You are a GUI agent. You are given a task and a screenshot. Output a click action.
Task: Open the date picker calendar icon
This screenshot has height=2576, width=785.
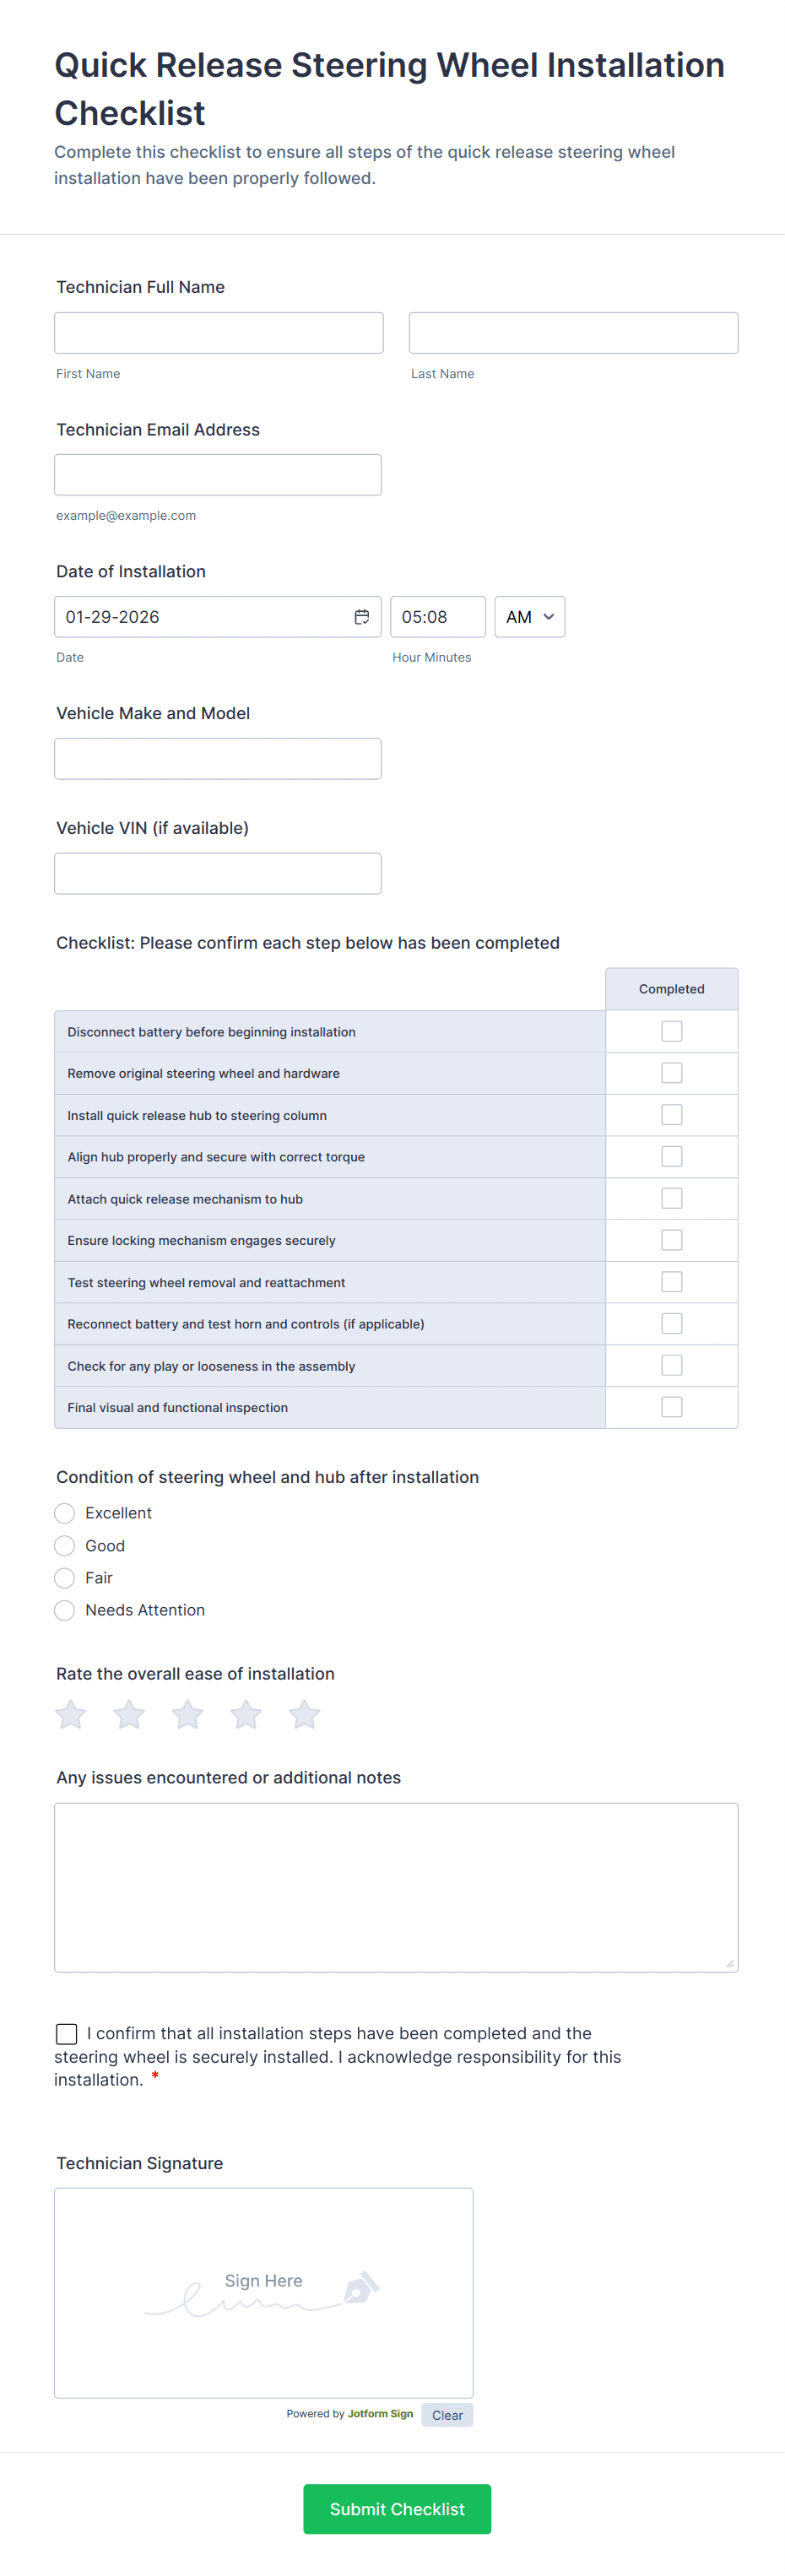click(x=362, y=617)
